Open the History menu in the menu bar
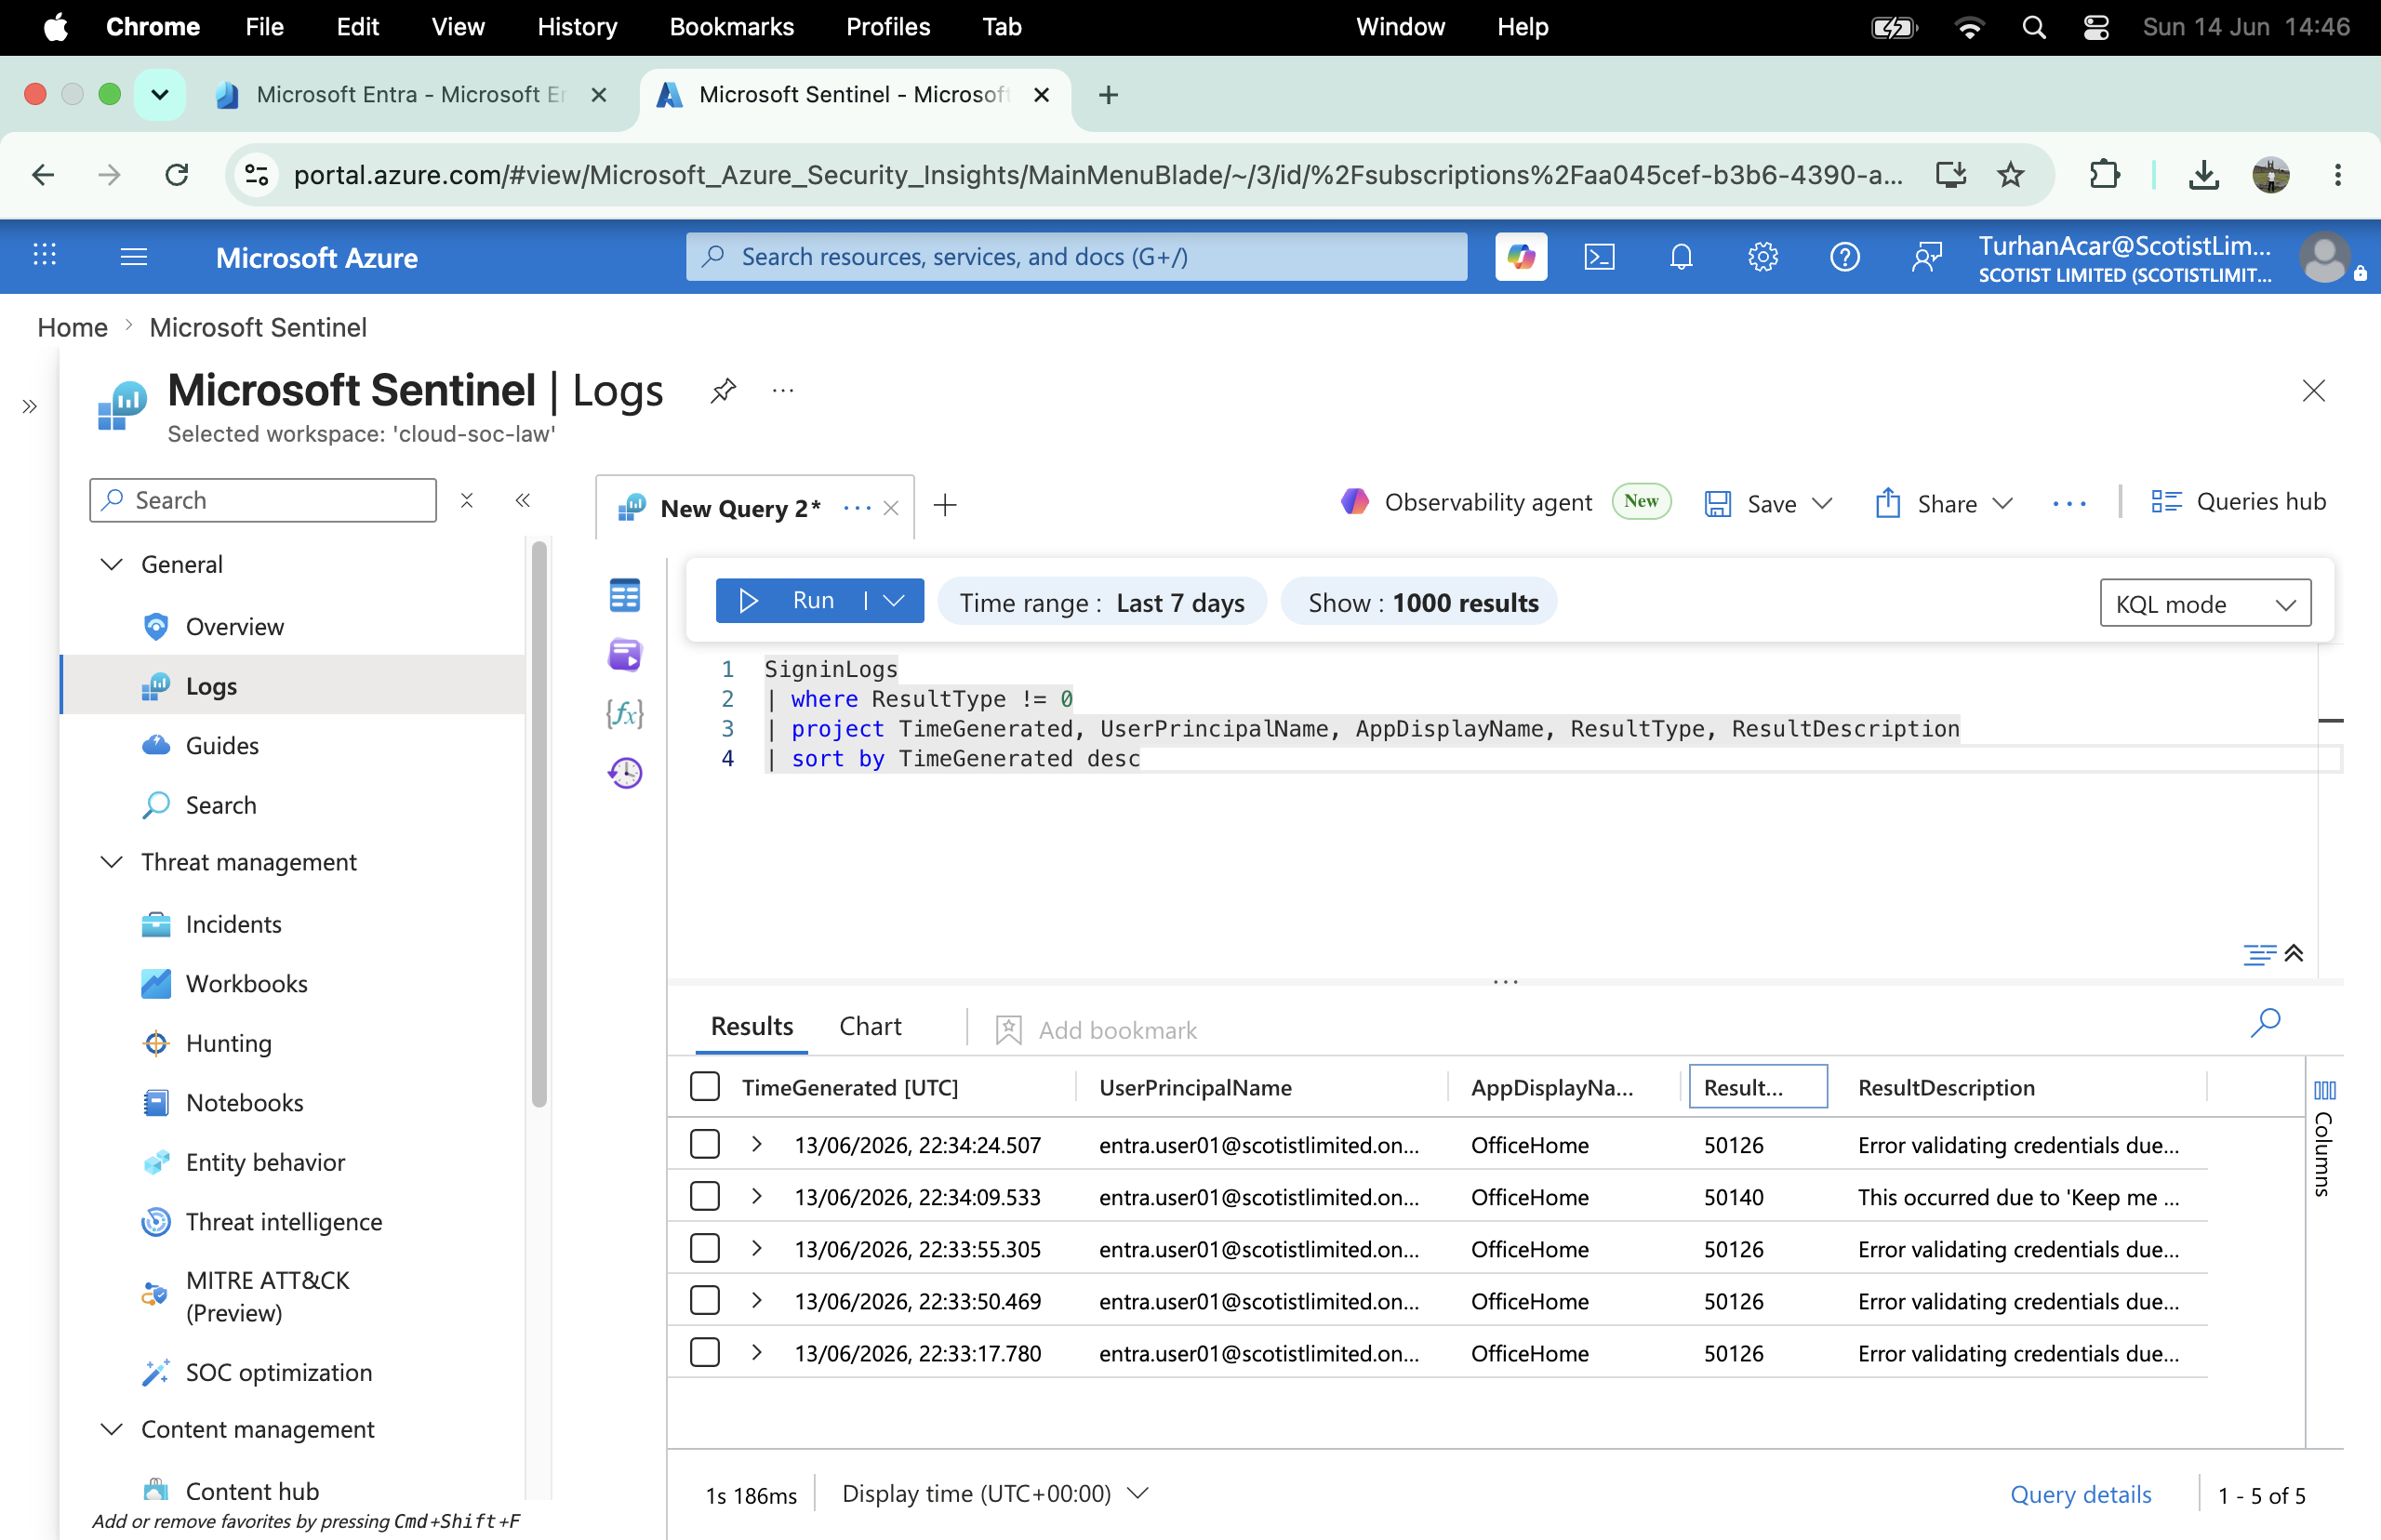 click(x=577, y=27)
